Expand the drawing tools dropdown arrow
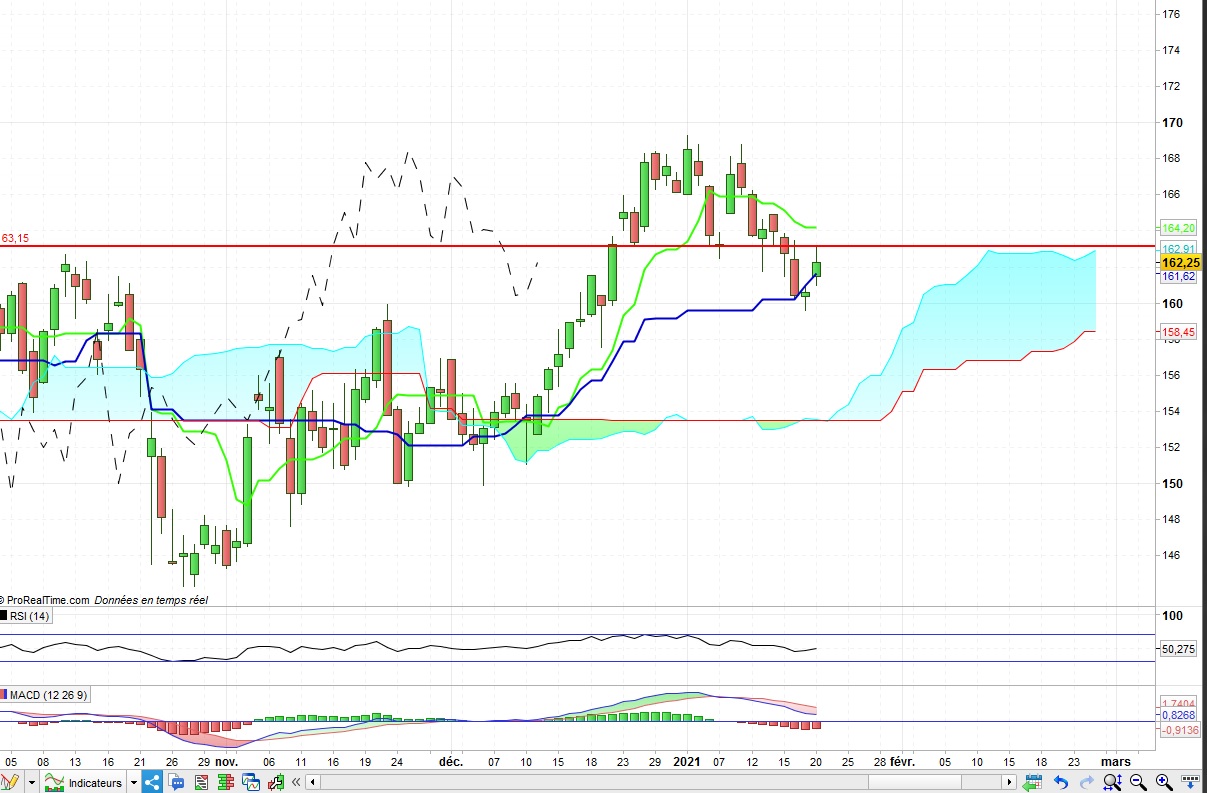The height and width of the screenshot is (793, 1207). pyautogui.click(x=32, y=782)
